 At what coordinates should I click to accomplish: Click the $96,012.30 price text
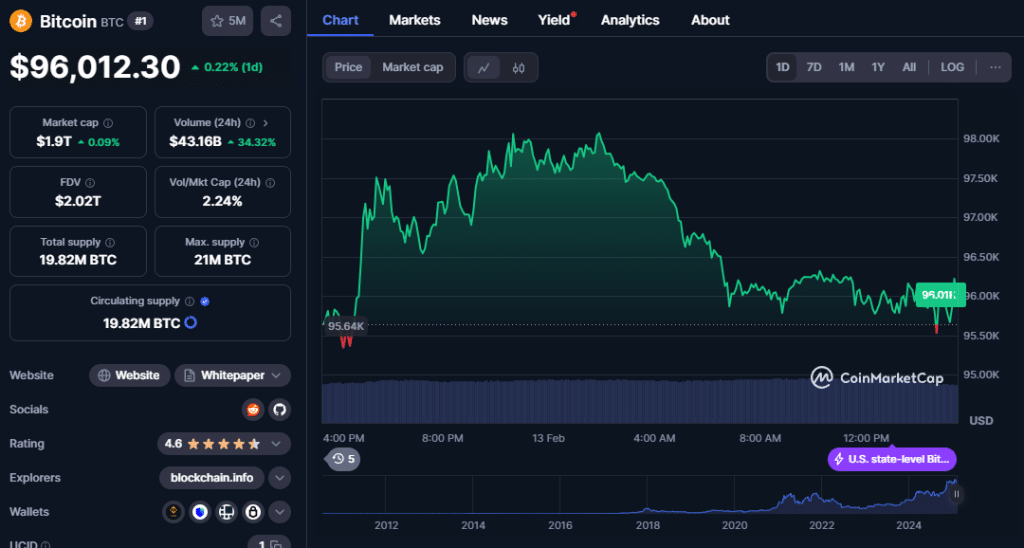95,67
